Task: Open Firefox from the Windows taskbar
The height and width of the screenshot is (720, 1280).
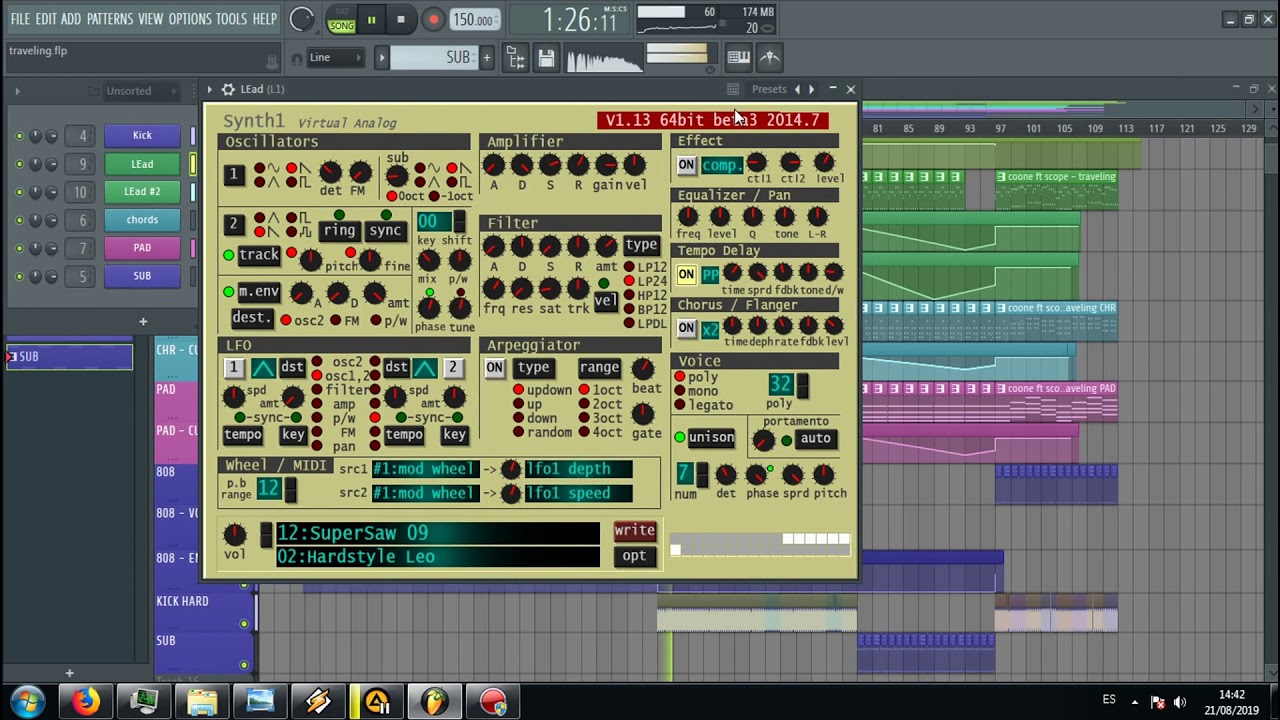Action: [x=86, y=701]
